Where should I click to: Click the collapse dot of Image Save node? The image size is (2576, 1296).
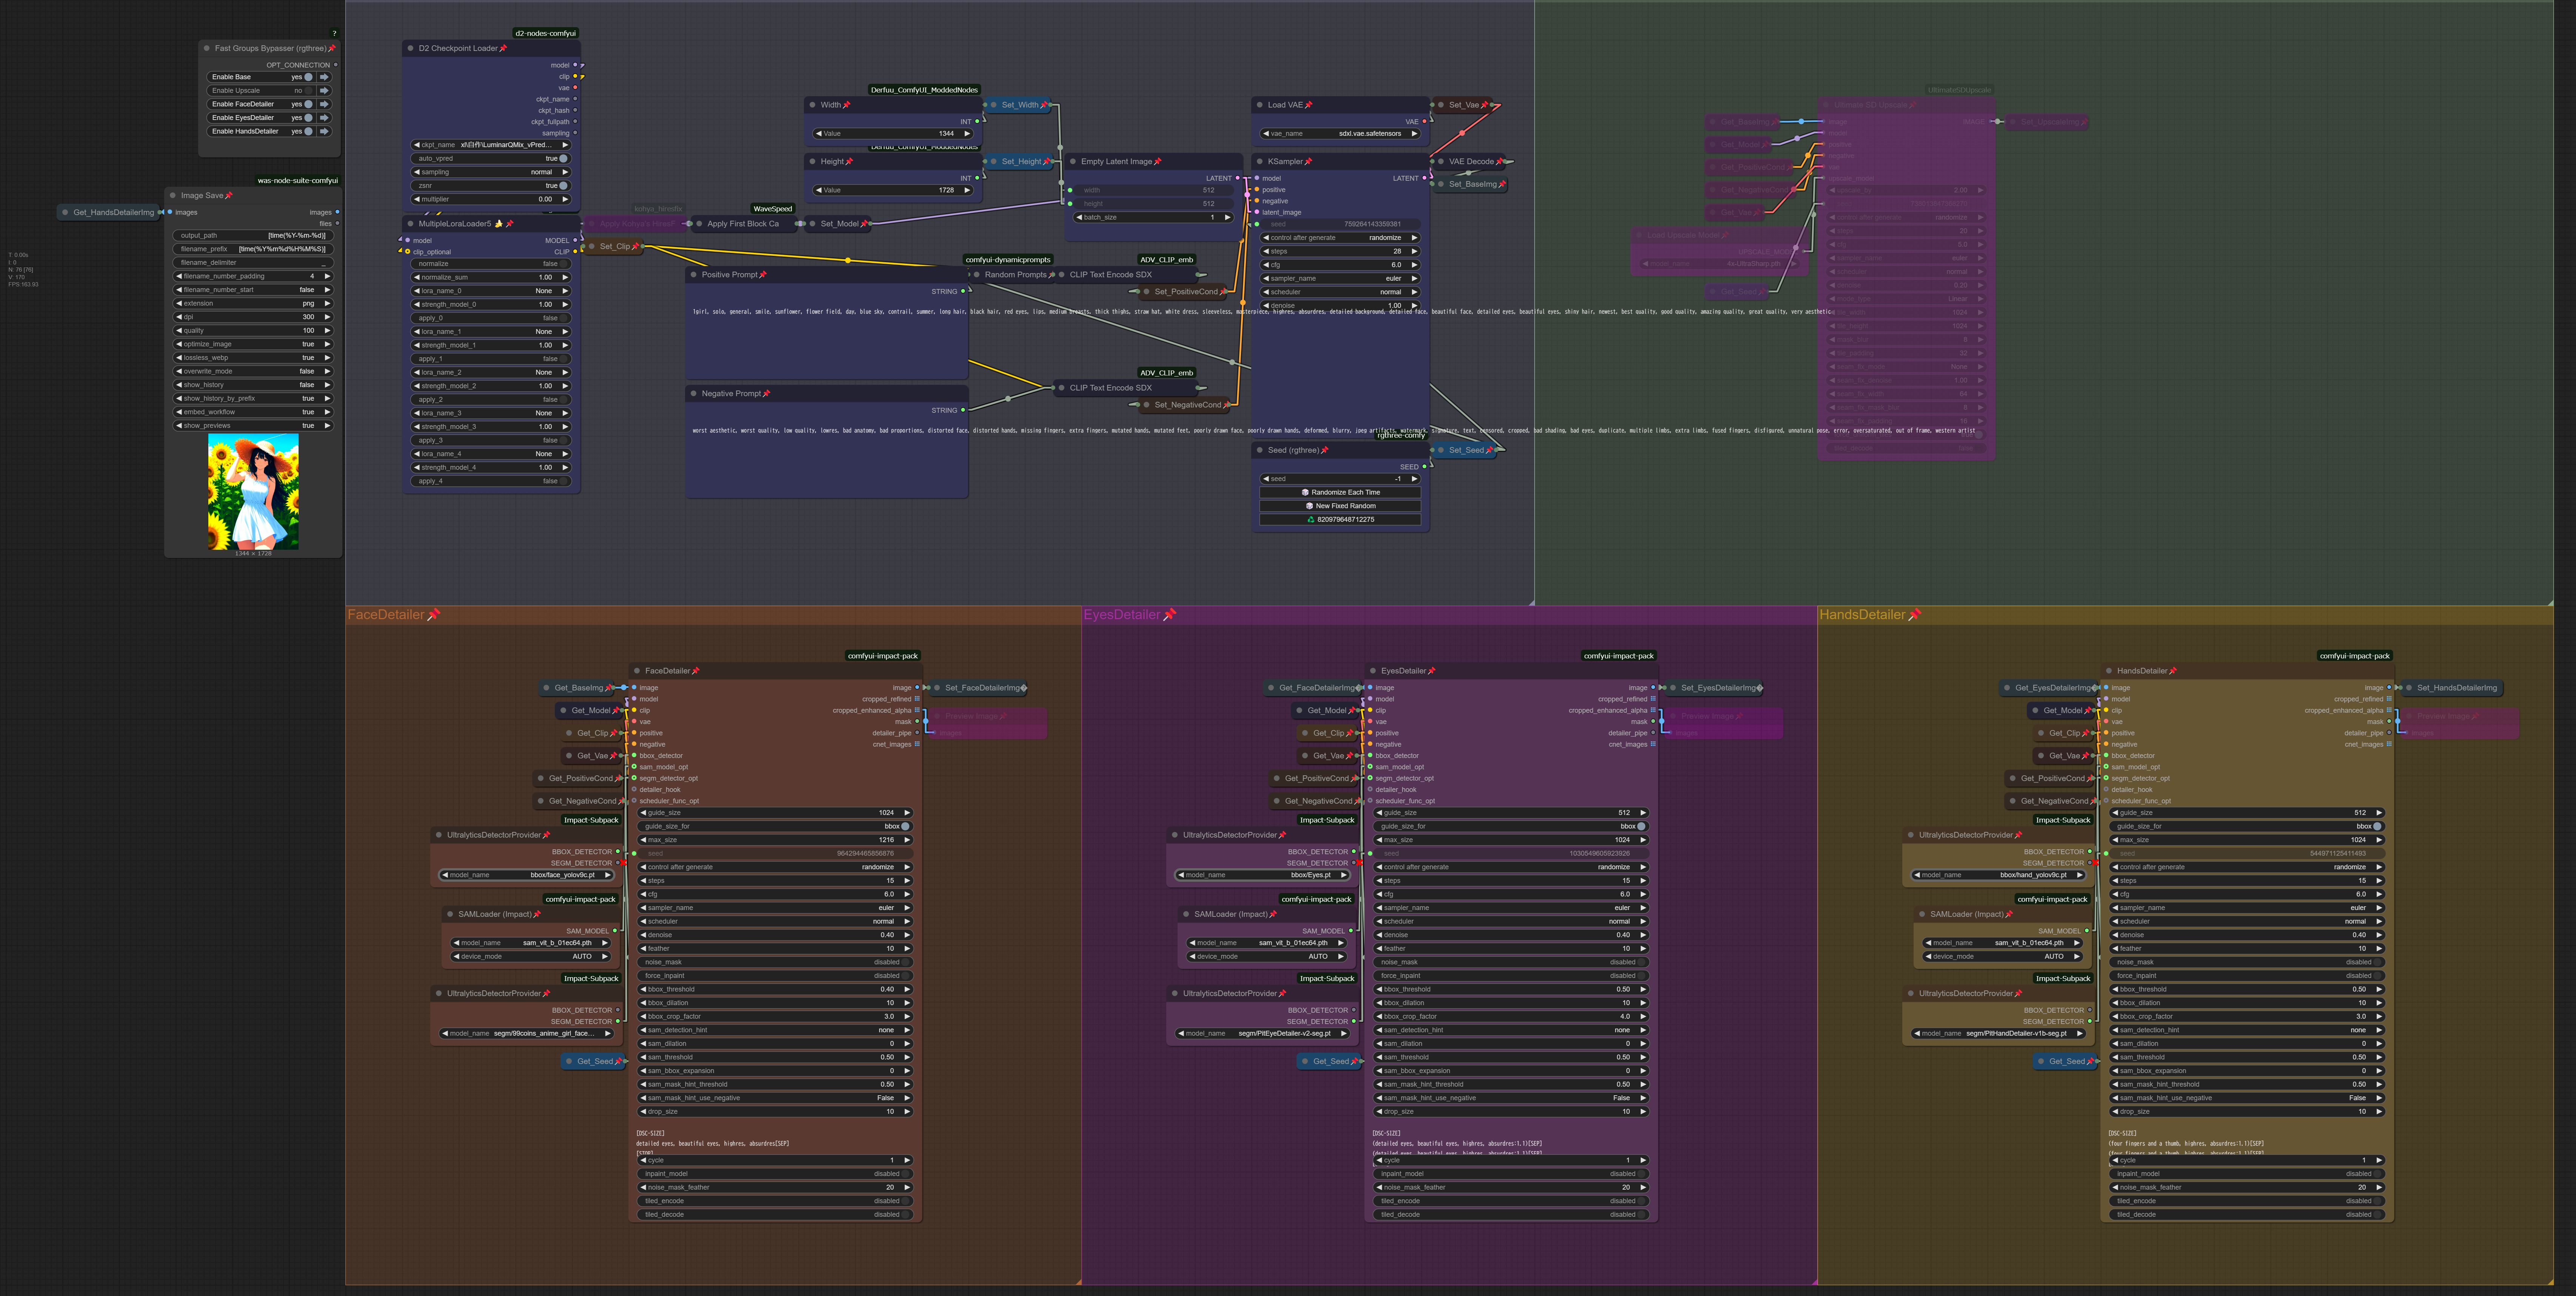(172, 195)
